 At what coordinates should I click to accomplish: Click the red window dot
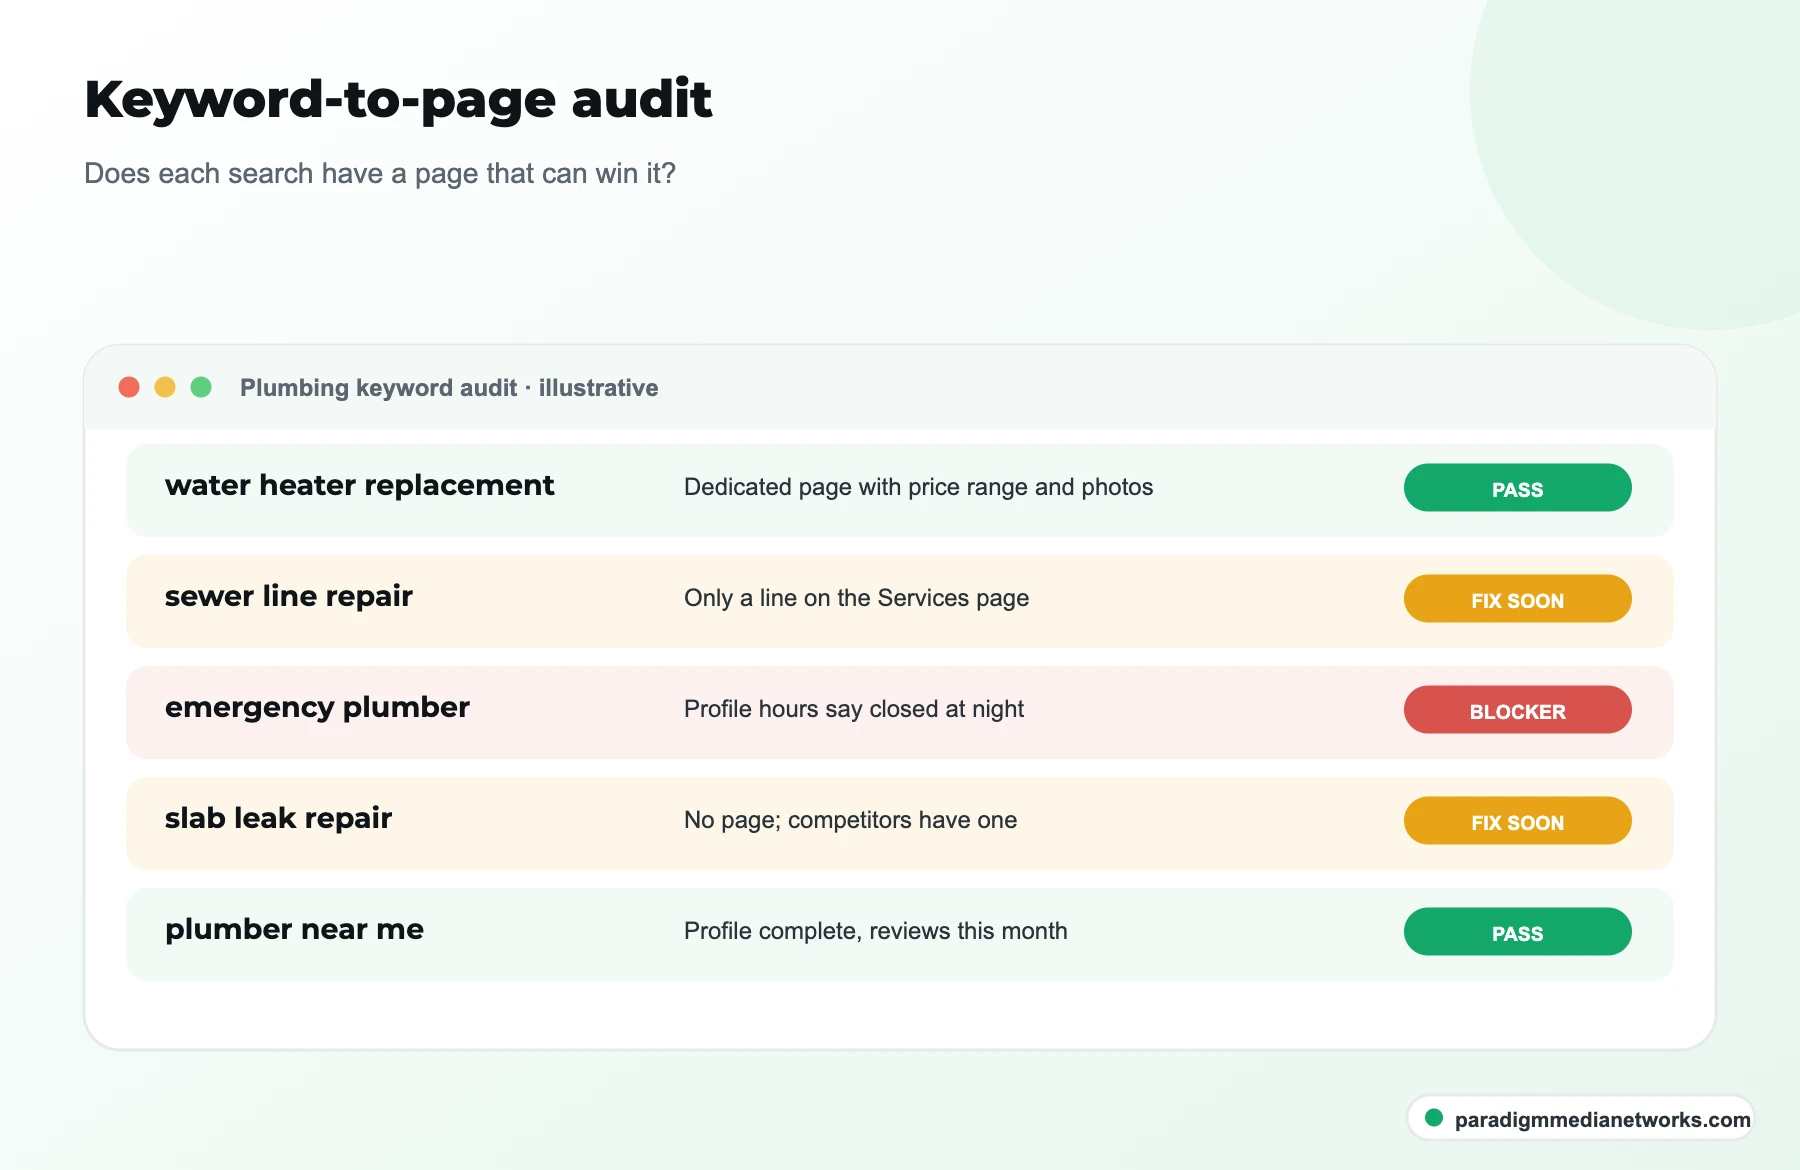[129, 387]
